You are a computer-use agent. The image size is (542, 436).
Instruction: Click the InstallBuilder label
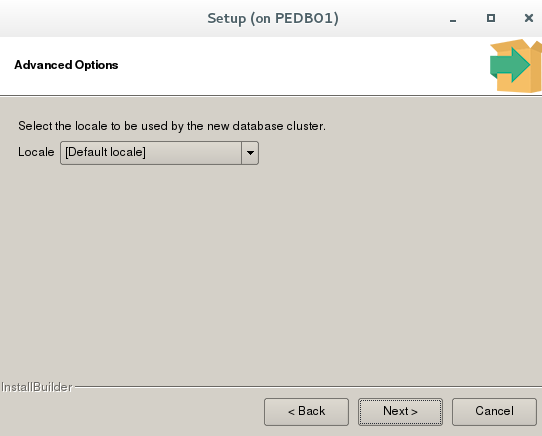coord(37,387)
